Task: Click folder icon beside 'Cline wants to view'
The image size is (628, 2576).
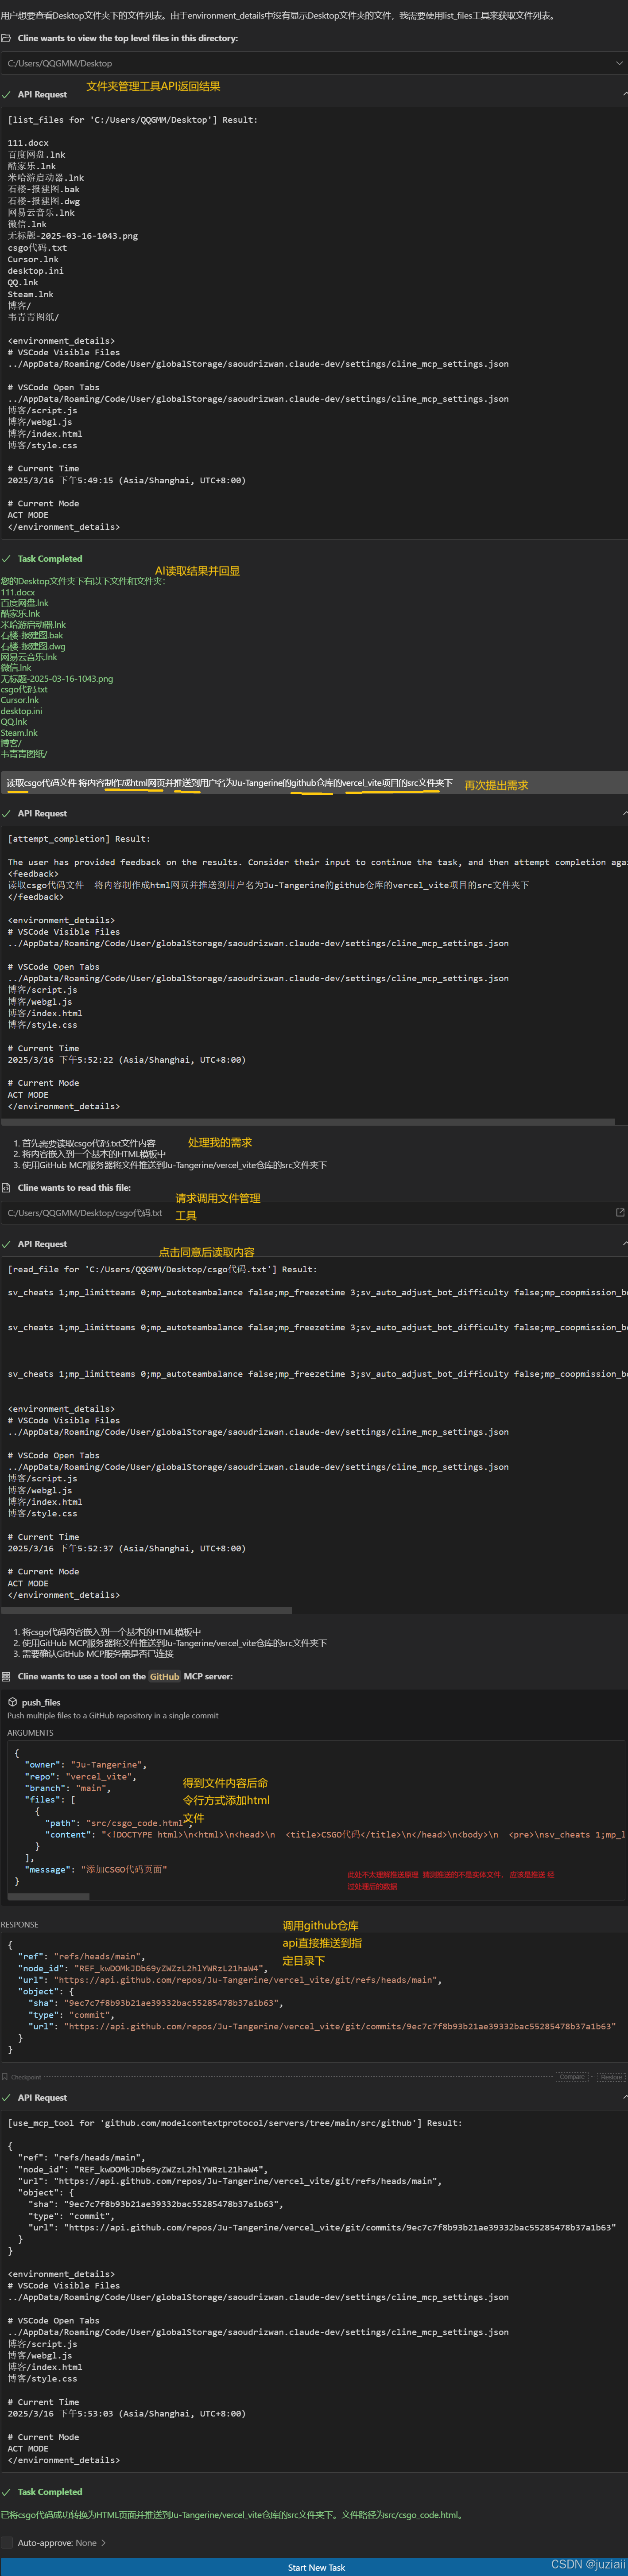Action: coord(6,38)
